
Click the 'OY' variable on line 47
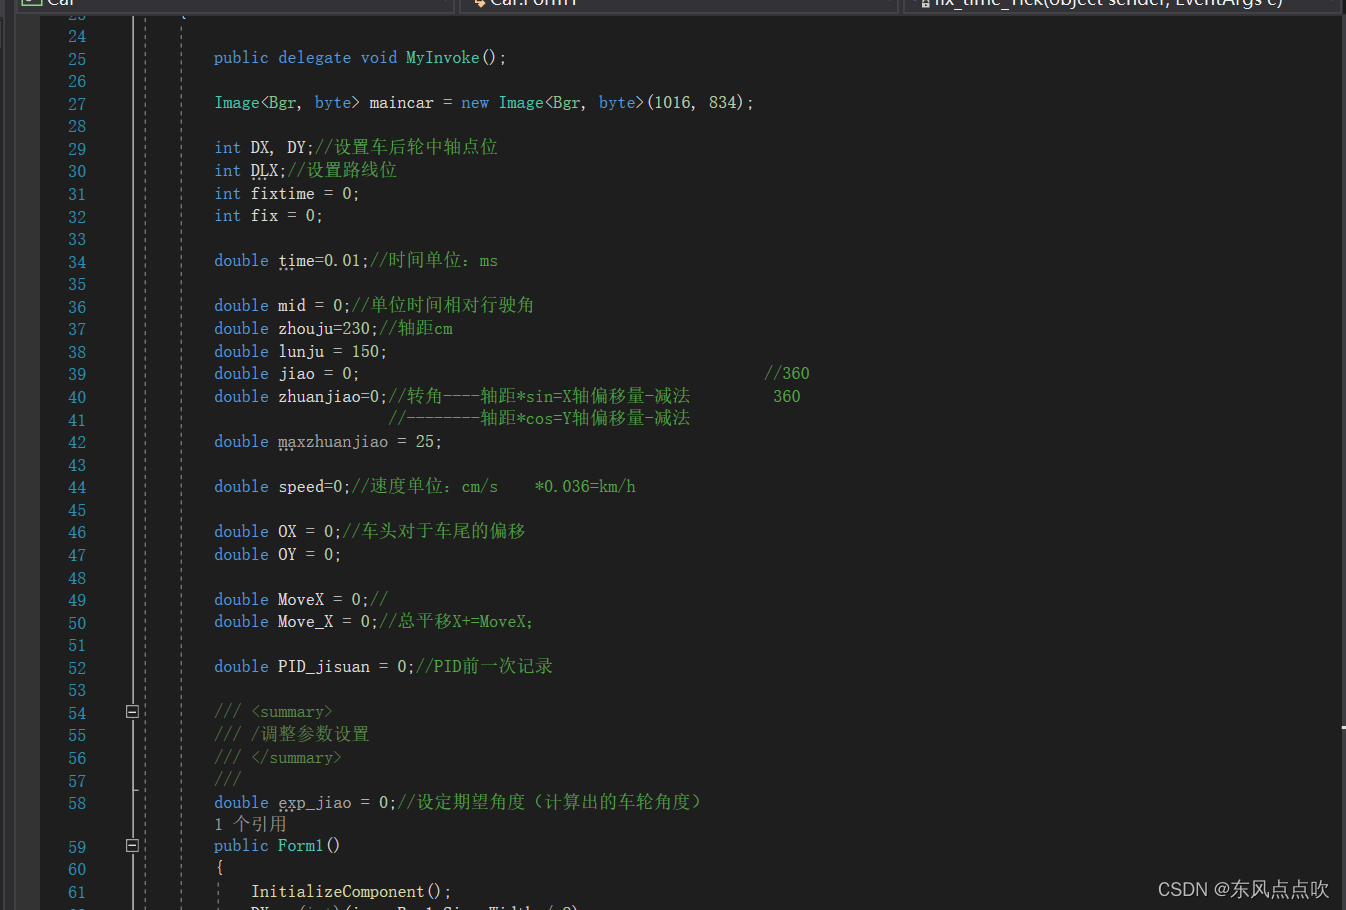[x=287, y=555]
